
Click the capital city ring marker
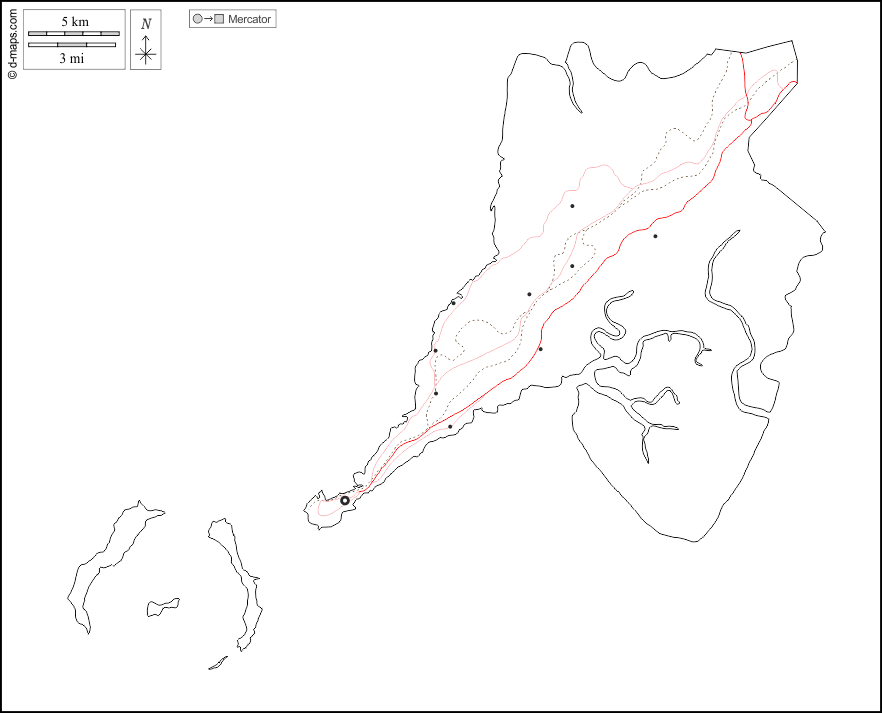345,500
